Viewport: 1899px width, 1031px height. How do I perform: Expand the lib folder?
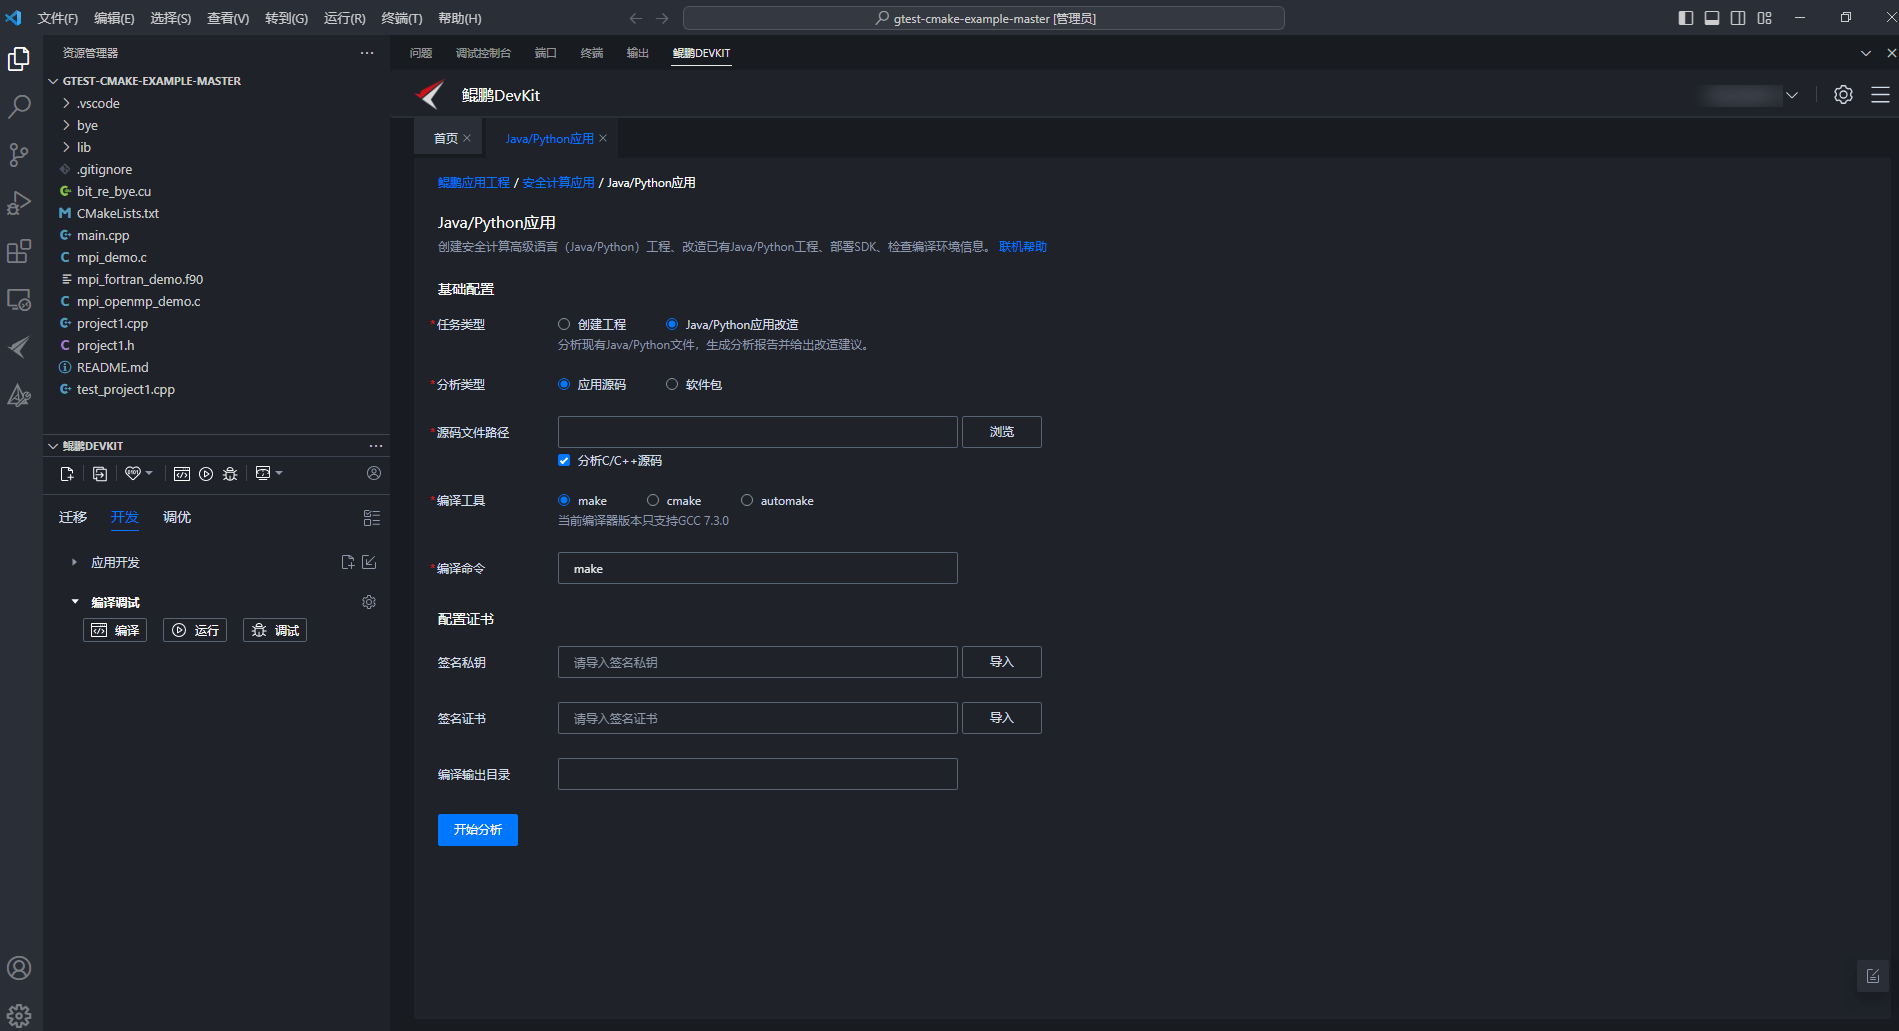click(x=66, y=147)
